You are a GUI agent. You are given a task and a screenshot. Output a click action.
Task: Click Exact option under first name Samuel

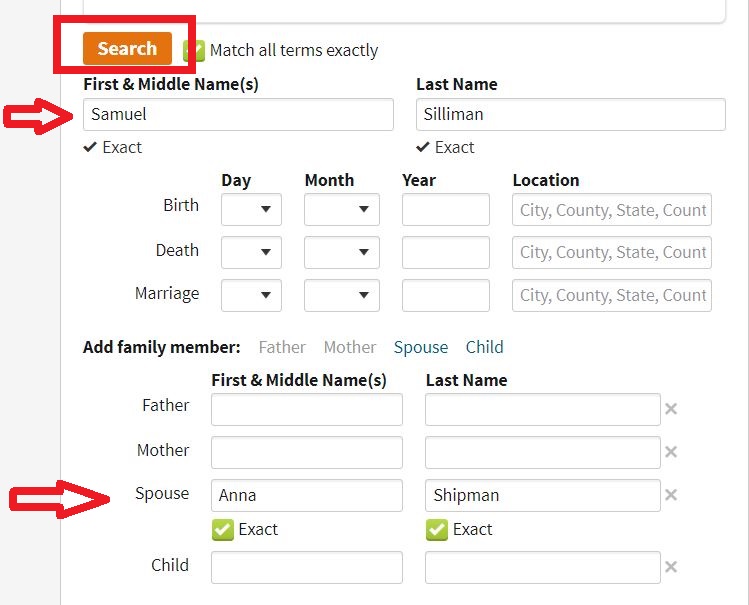(112, 147)
